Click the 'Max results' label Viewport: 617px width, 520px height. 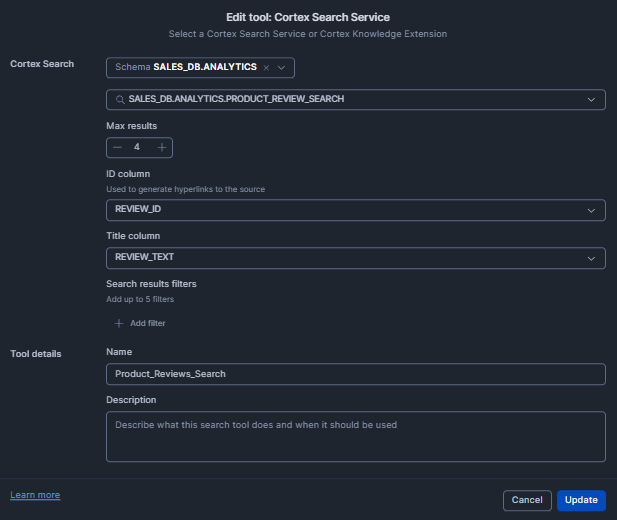tap(131, 126)
